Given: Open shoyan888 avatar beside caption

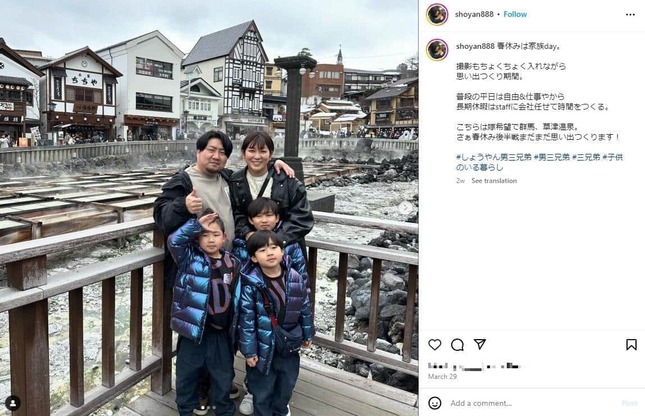Looking at the screenshot, I should (x=437, y=50).
